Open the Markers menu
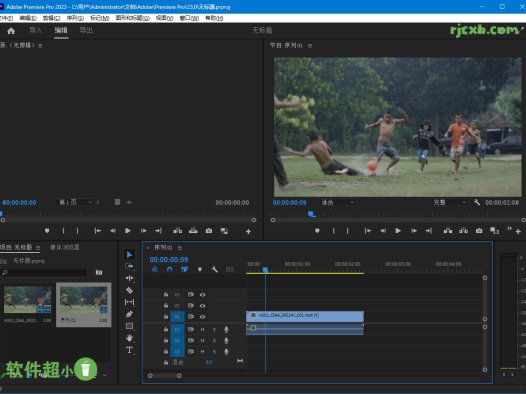Image resolution: width=526 pixels, height=394 pixels. click(x=100, y=18)
